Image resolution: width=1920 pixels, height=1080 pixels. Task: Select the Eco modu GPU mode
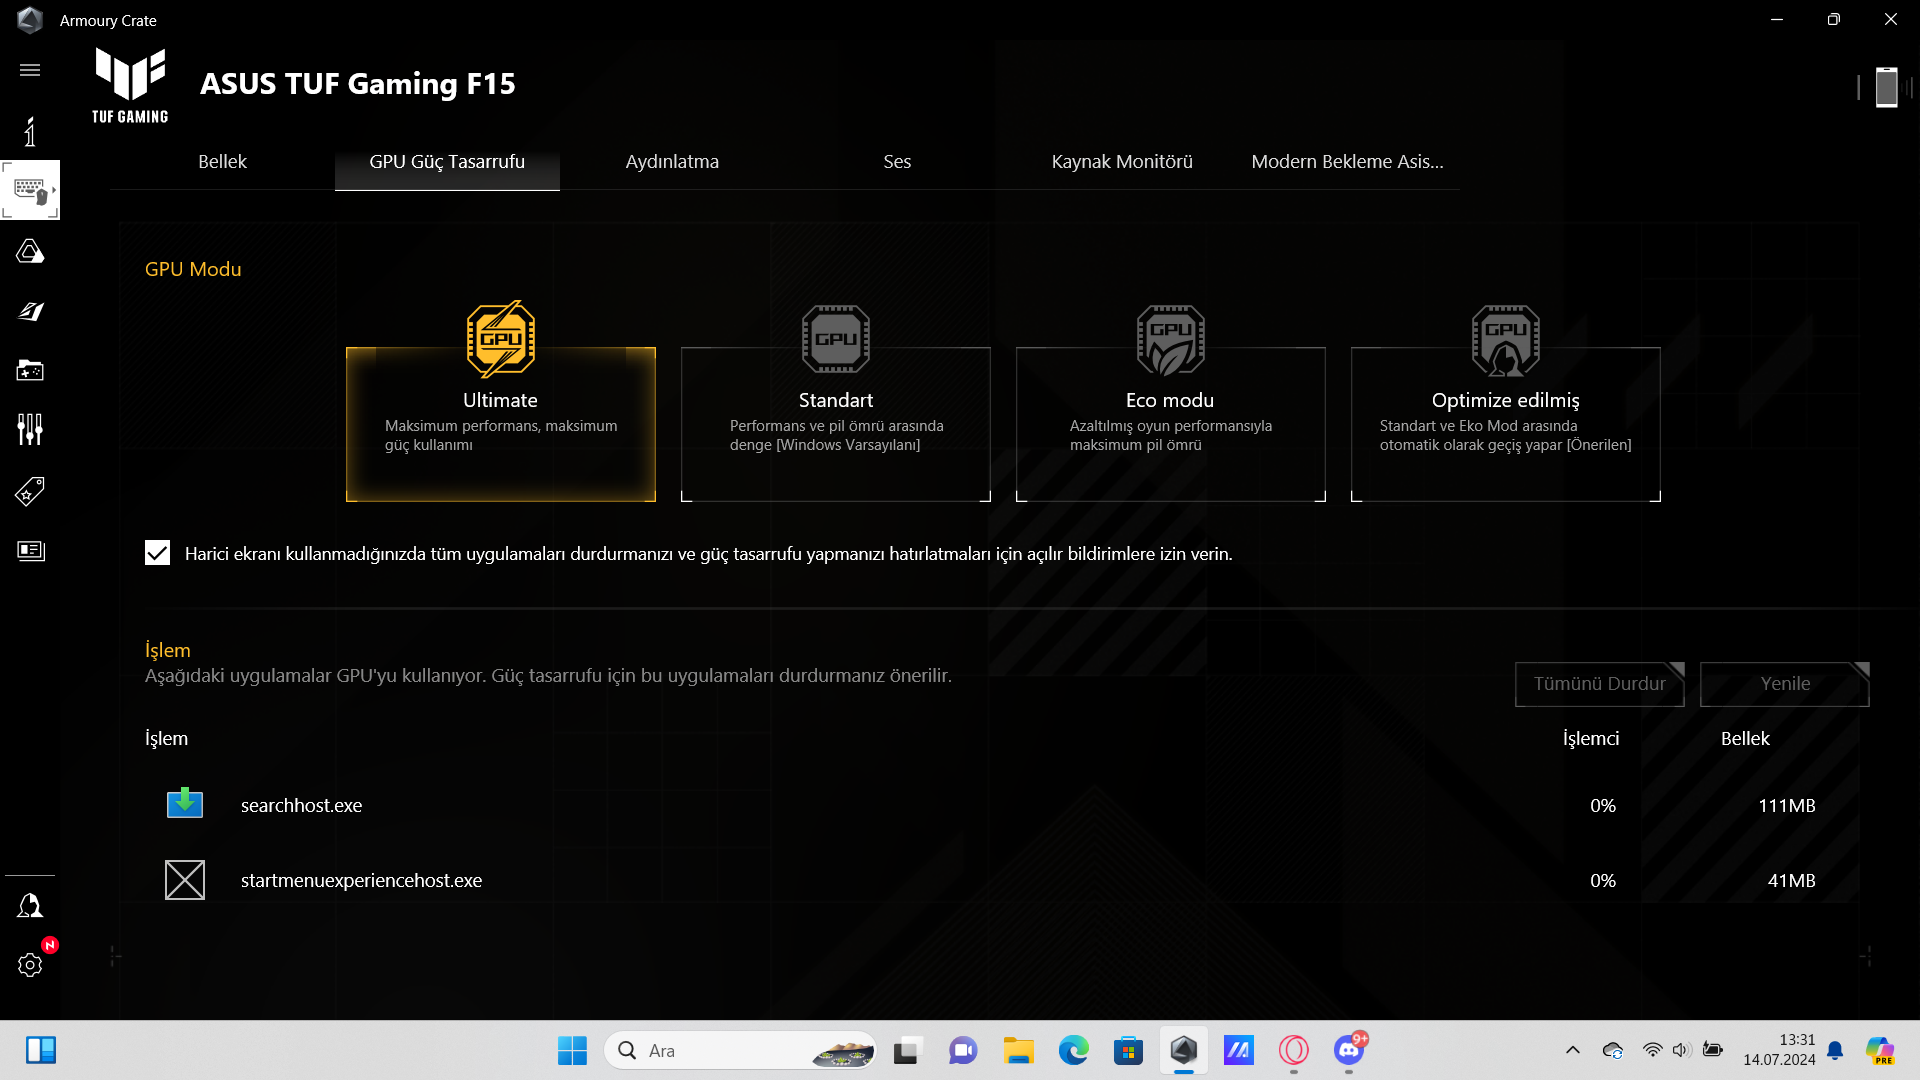[1170, 424]
